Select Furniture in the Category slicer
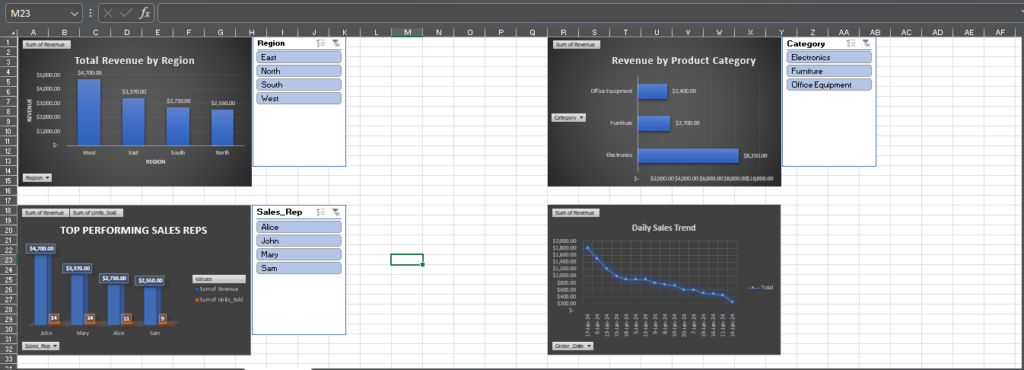This screenshot has width=1024, height=370. [829, 71]
